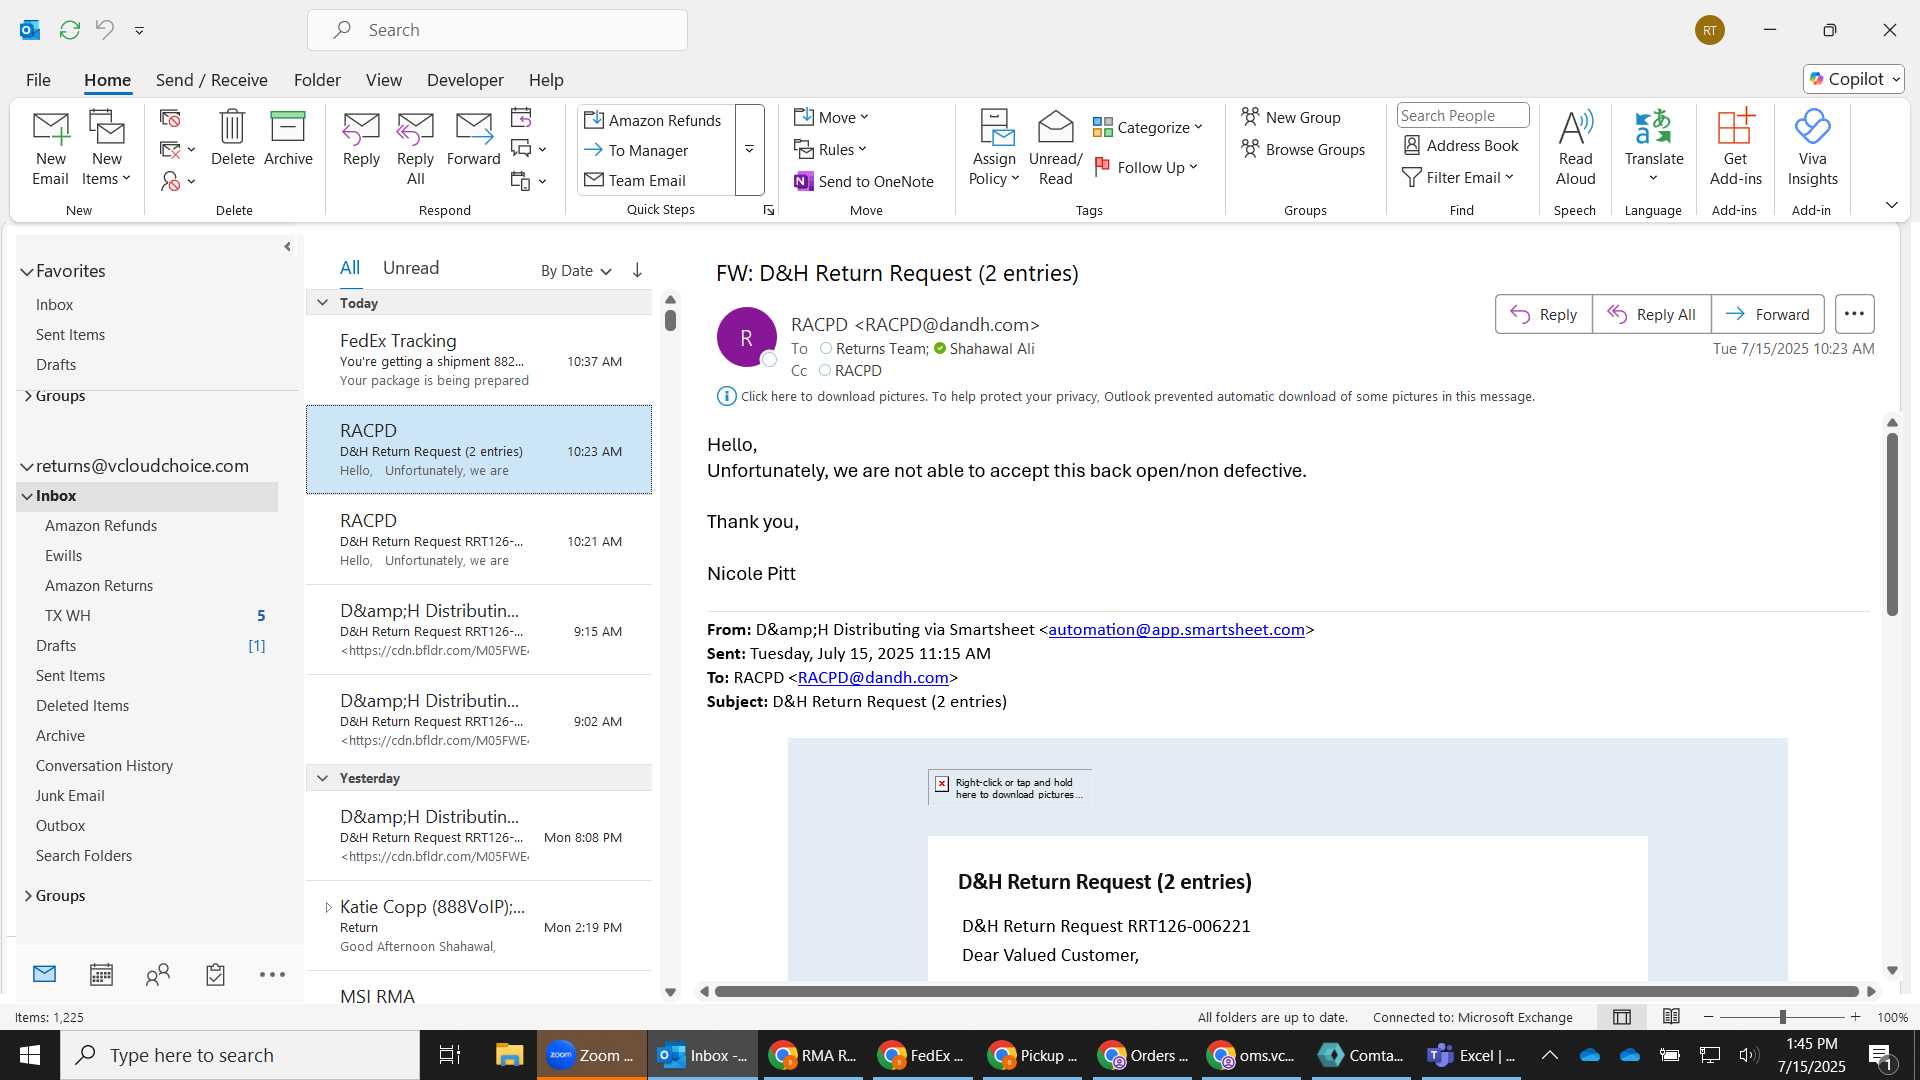This screenshot has width=1920, height=1080.
Task: Switch to the Folder tab
Action: pos(317,80)
